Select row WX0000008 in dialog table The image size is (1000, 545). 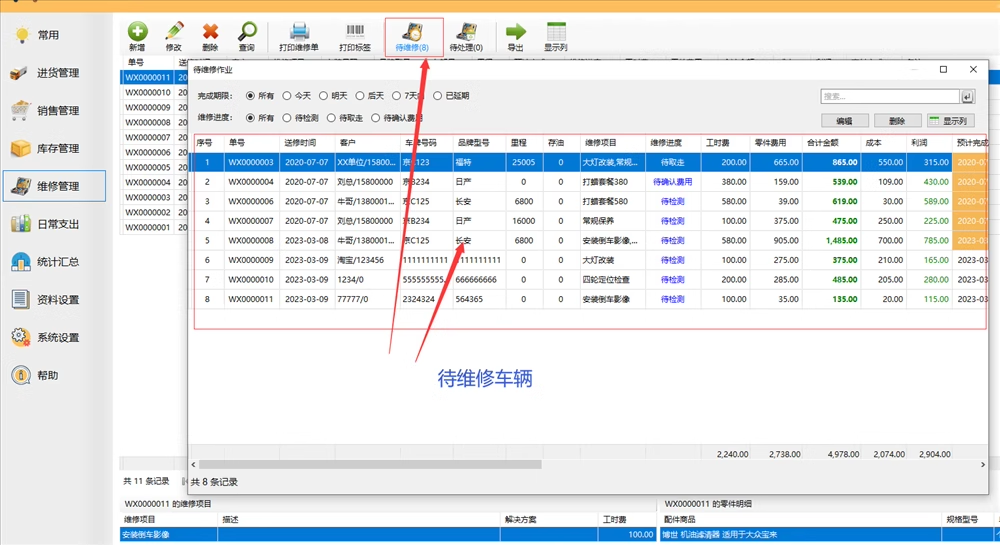click(x=589, y=241)
